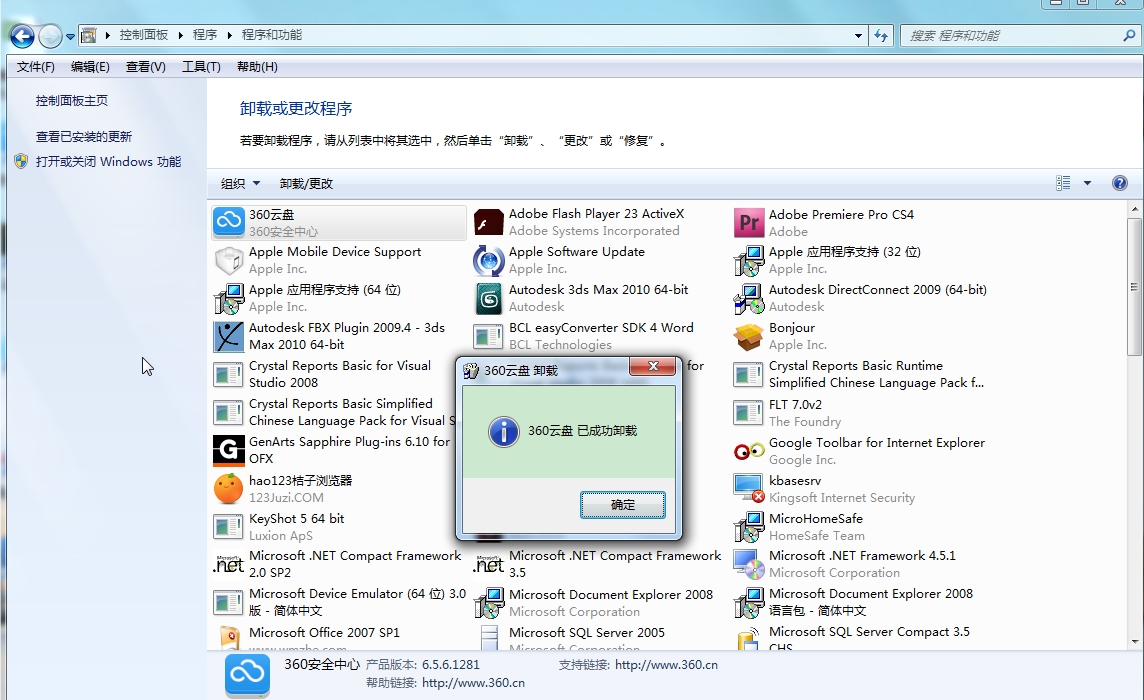Click the Autodesk 3ds Max 2010 icon
Image resolution: width=1144 pixels, height=700 pixels.
coord(488,299)
